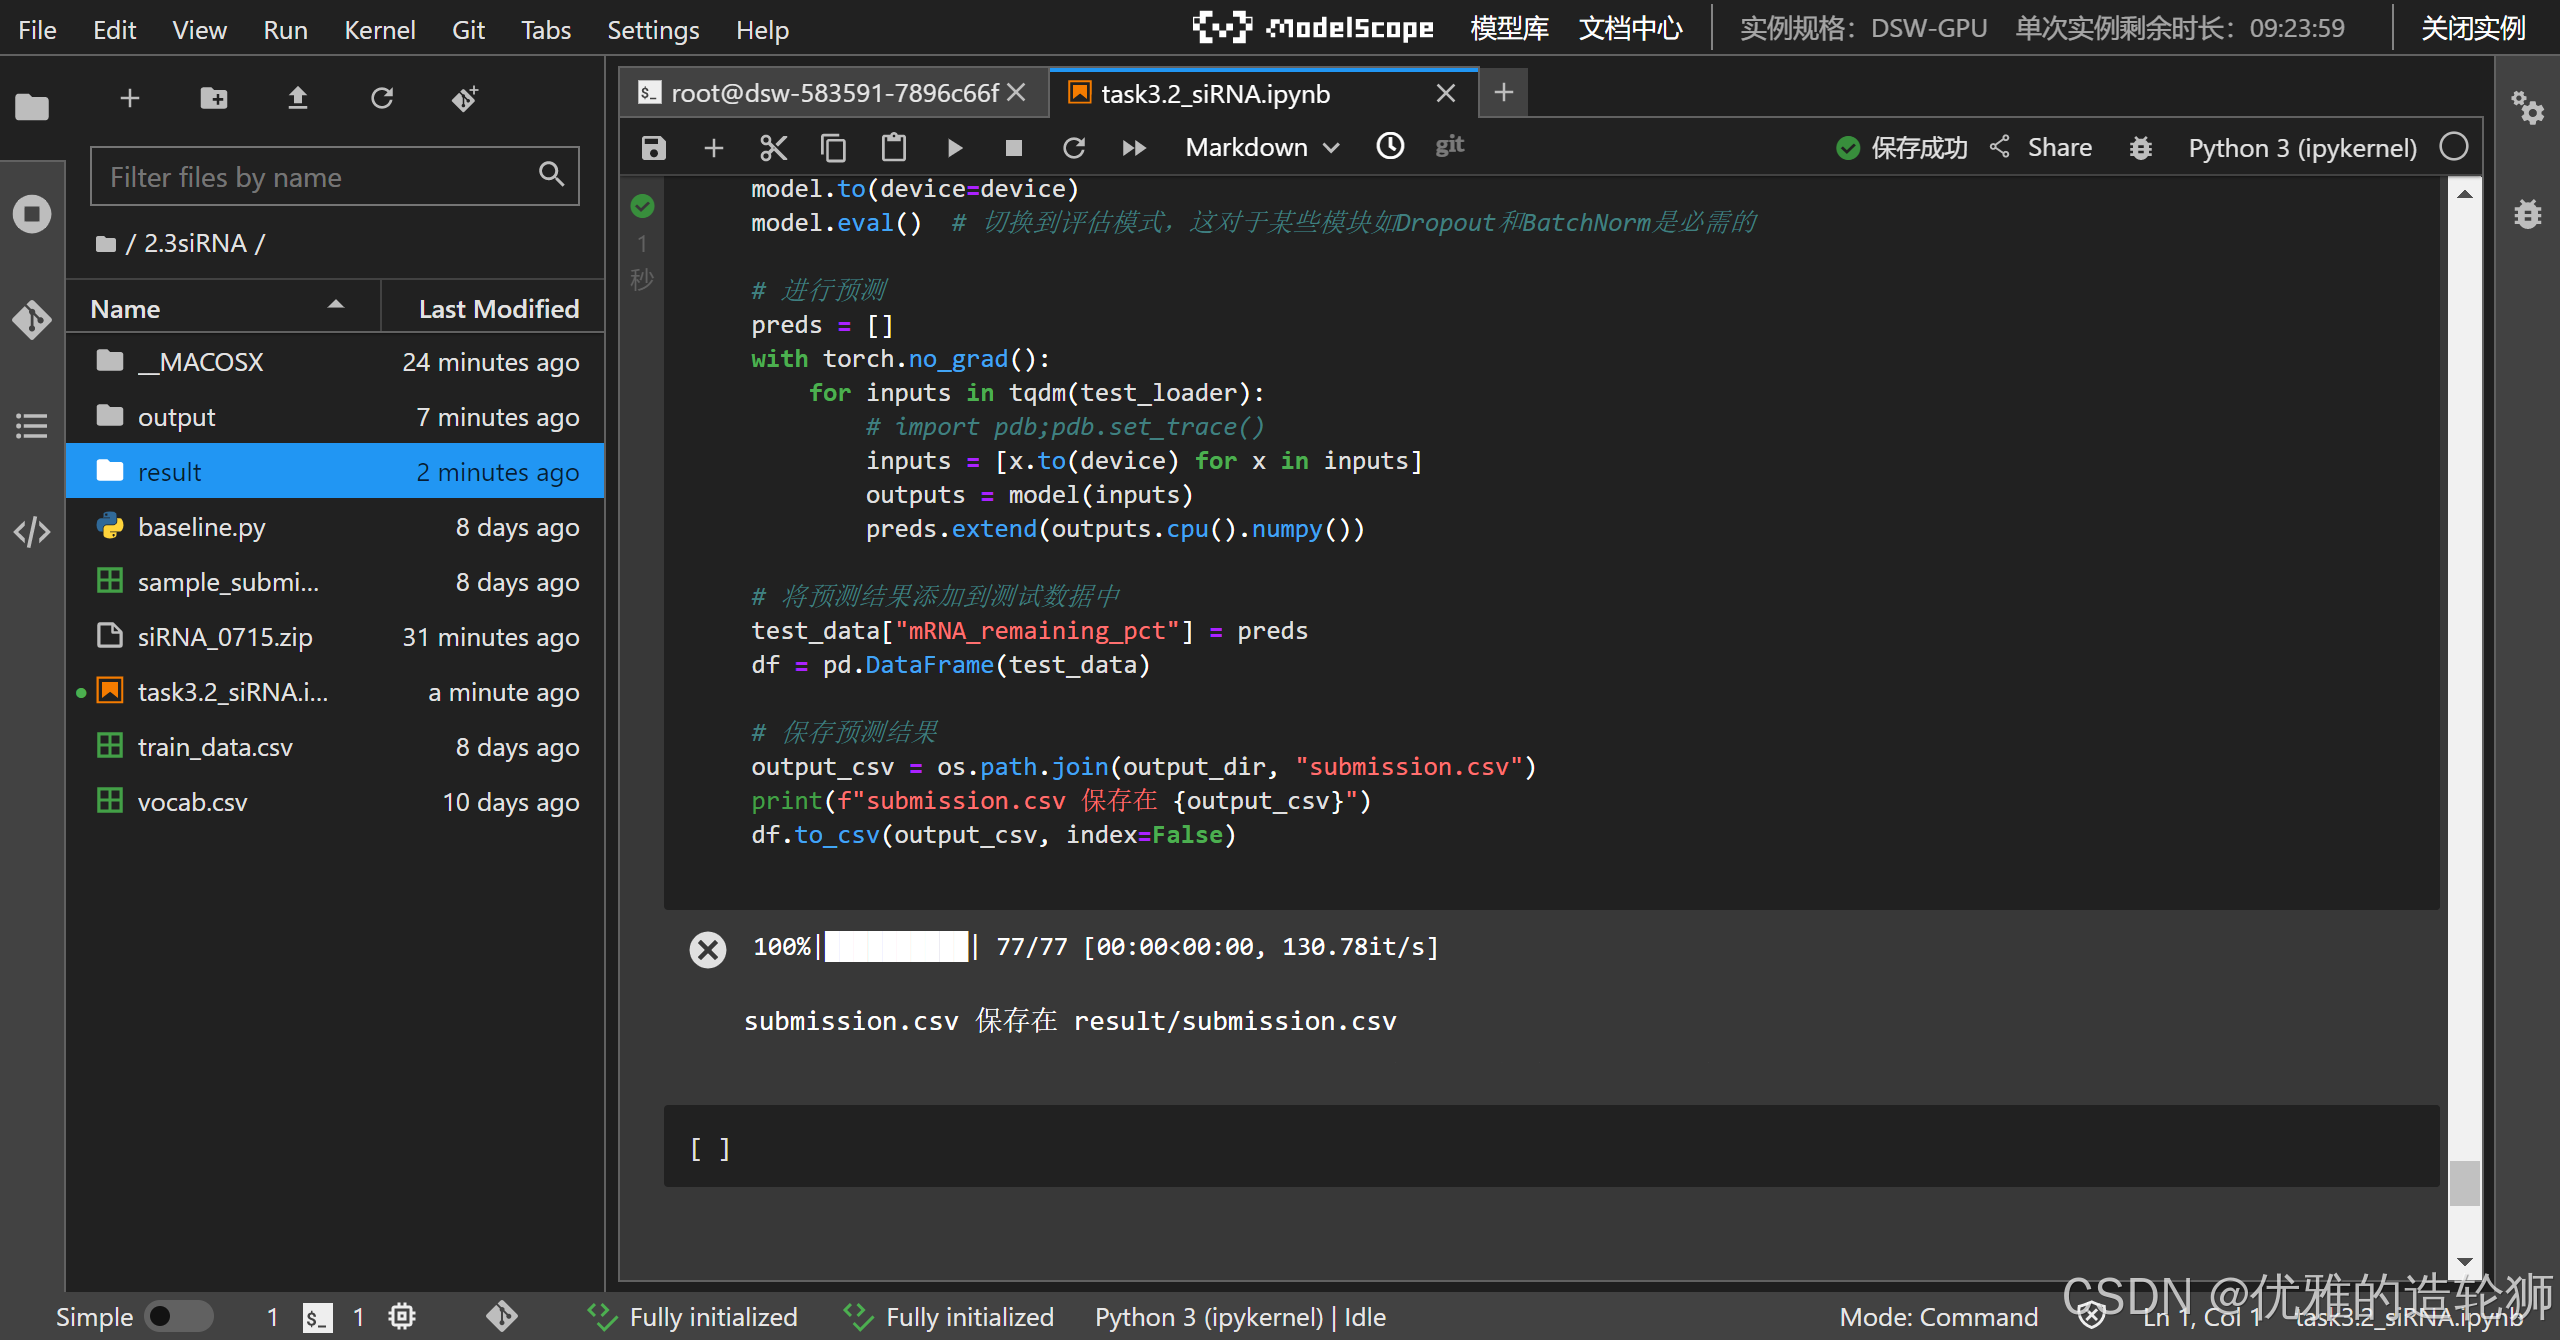Select the Markdown cell type dropdown
Image resolution: width=2560 pixels, height=1340 pixels.
coord(1260,149)
